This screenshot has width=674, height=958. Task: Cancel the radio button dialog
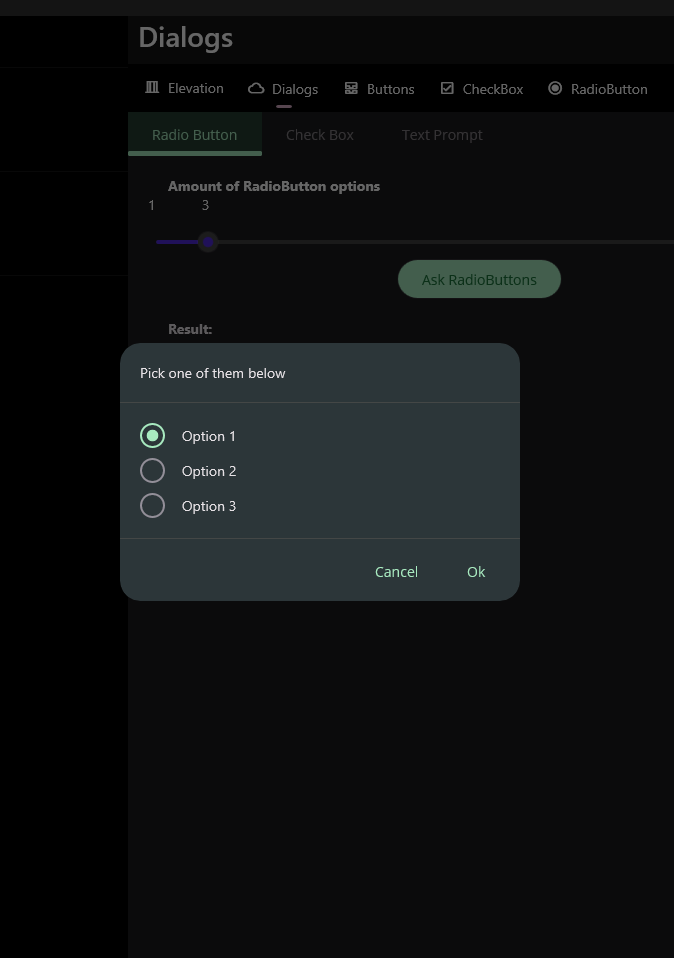click(396, 571)
